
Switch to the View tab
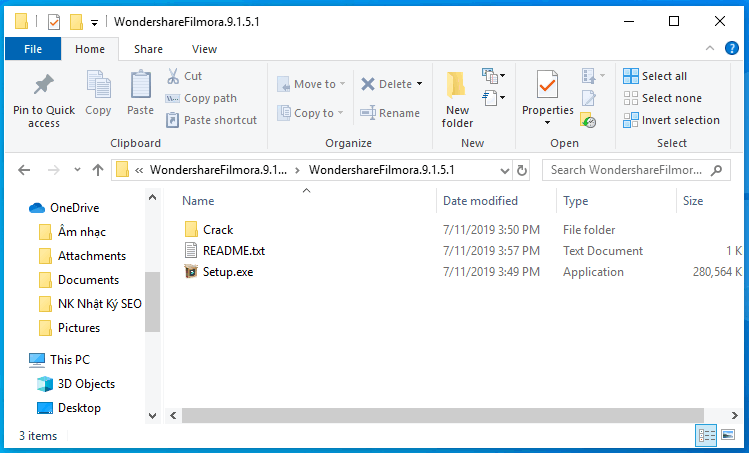204,49
